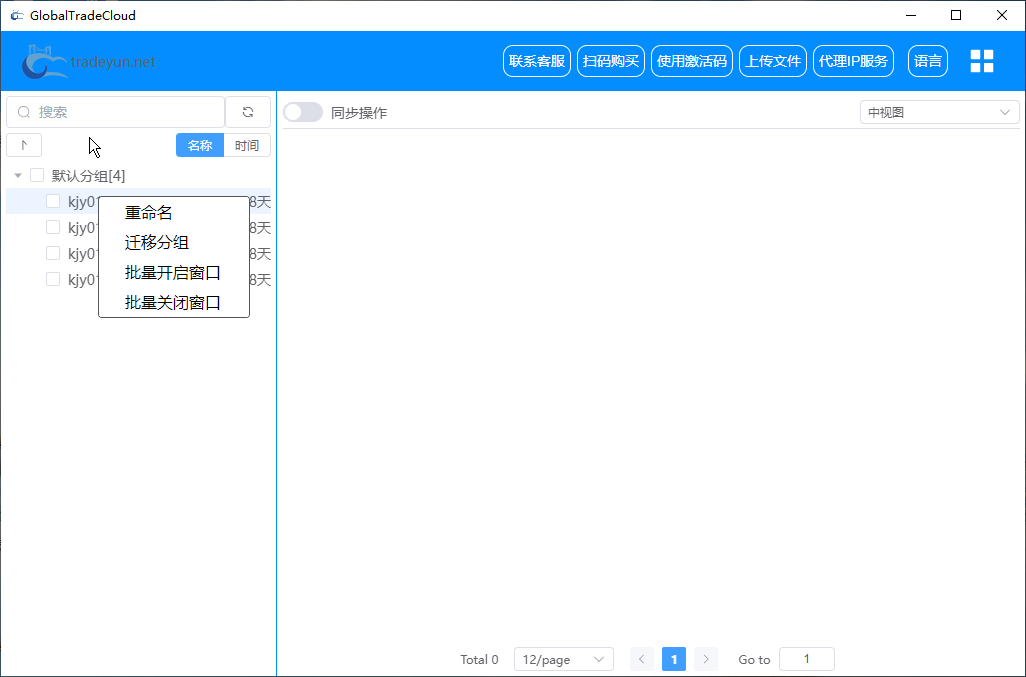Click the Go to page input field
This screenshot has height=677, width=1026.
[806, 659]
